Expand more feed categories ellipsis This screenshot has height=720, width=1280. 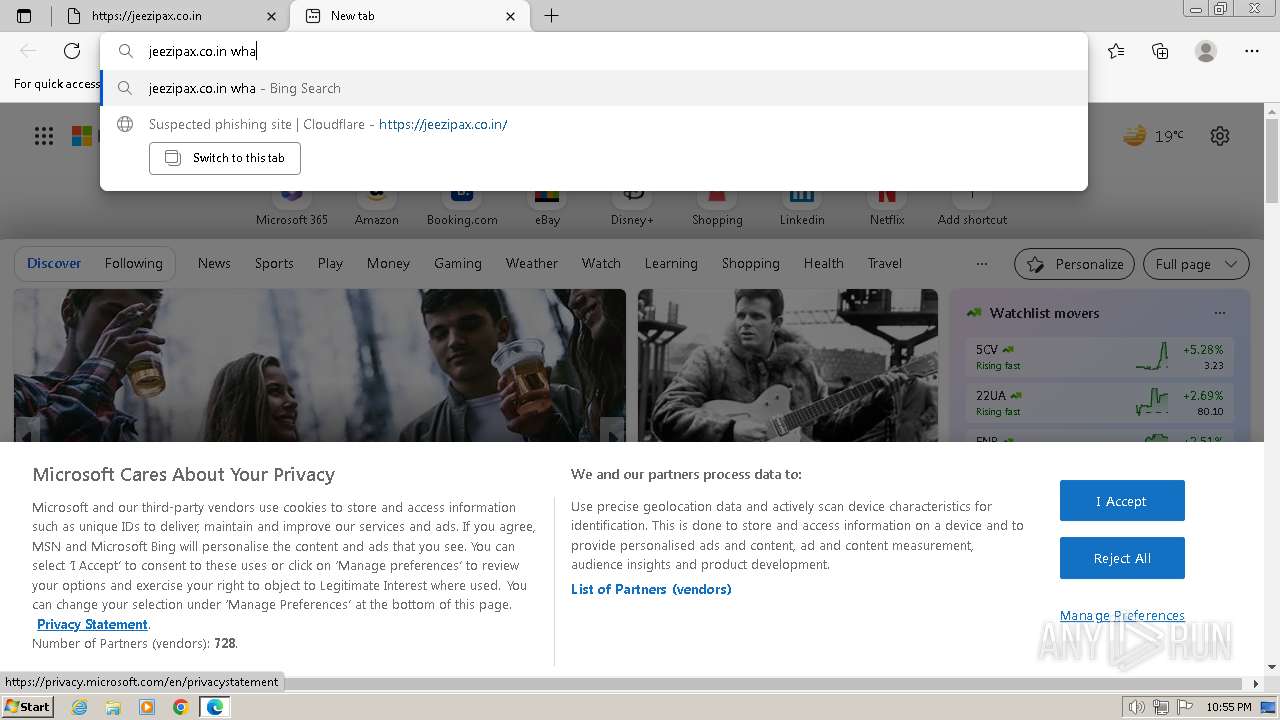(982, 264)
